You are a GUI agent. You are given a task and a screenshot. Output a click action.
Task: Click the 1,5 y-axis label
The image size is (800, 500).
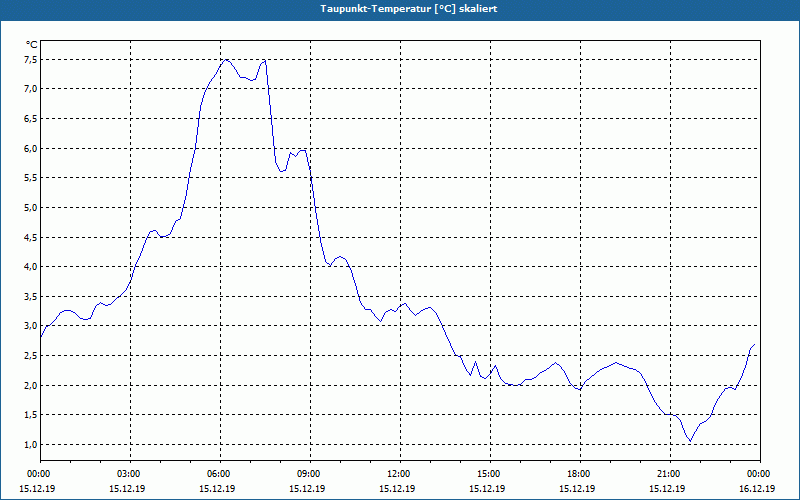tap(31, 414)
